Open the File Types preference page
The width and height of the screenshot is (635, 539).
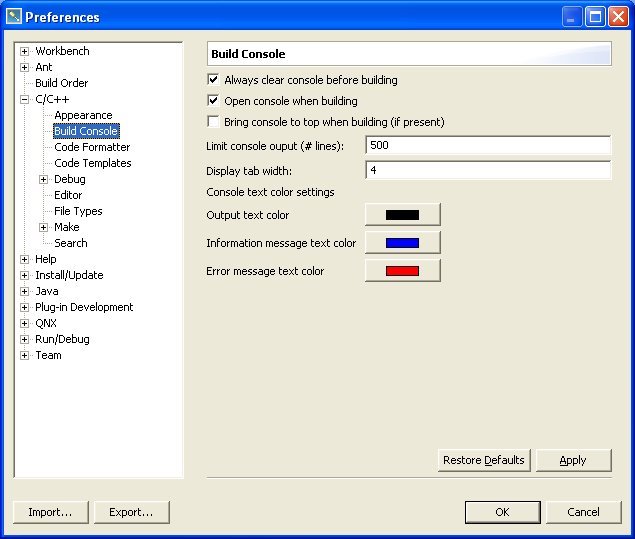click(x=78, y=211)
